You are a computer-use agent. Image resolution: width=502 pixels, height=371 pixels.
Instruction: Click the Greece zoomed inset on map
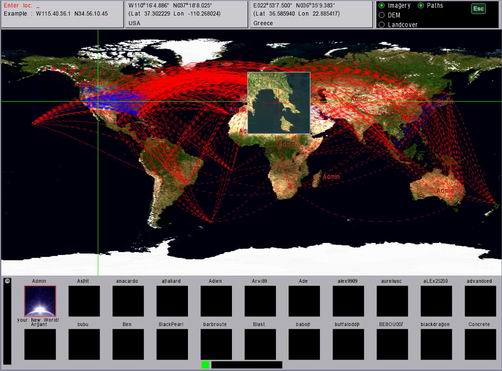279,103
